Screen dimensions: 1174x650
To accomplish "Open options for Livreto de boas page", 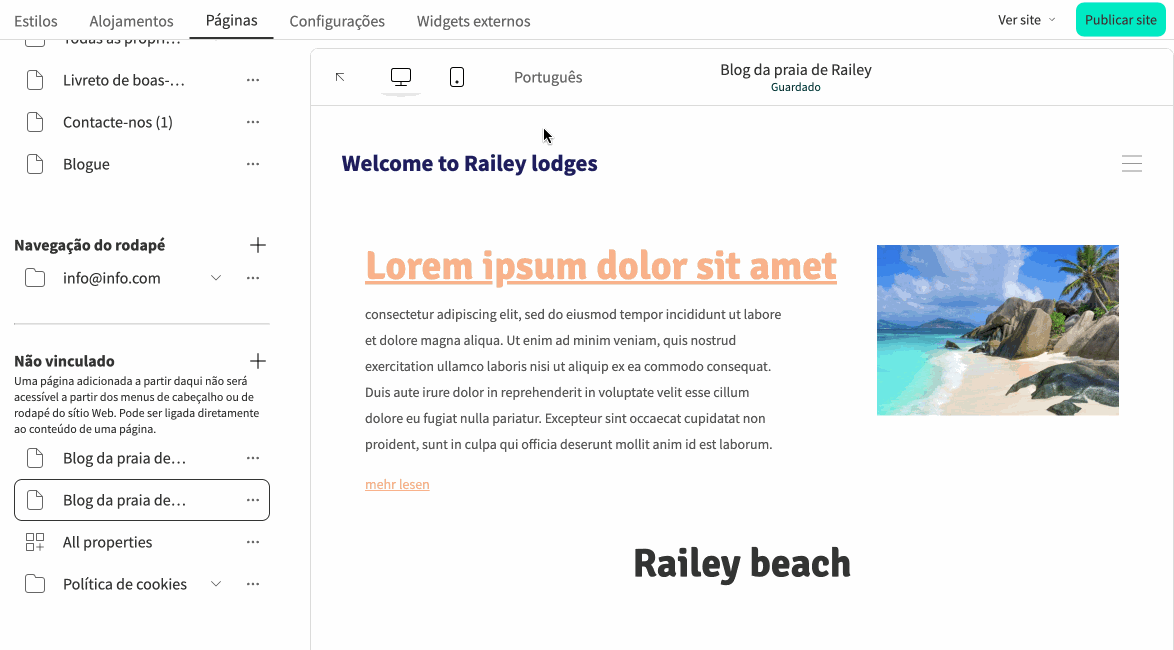I will (253, 80).
